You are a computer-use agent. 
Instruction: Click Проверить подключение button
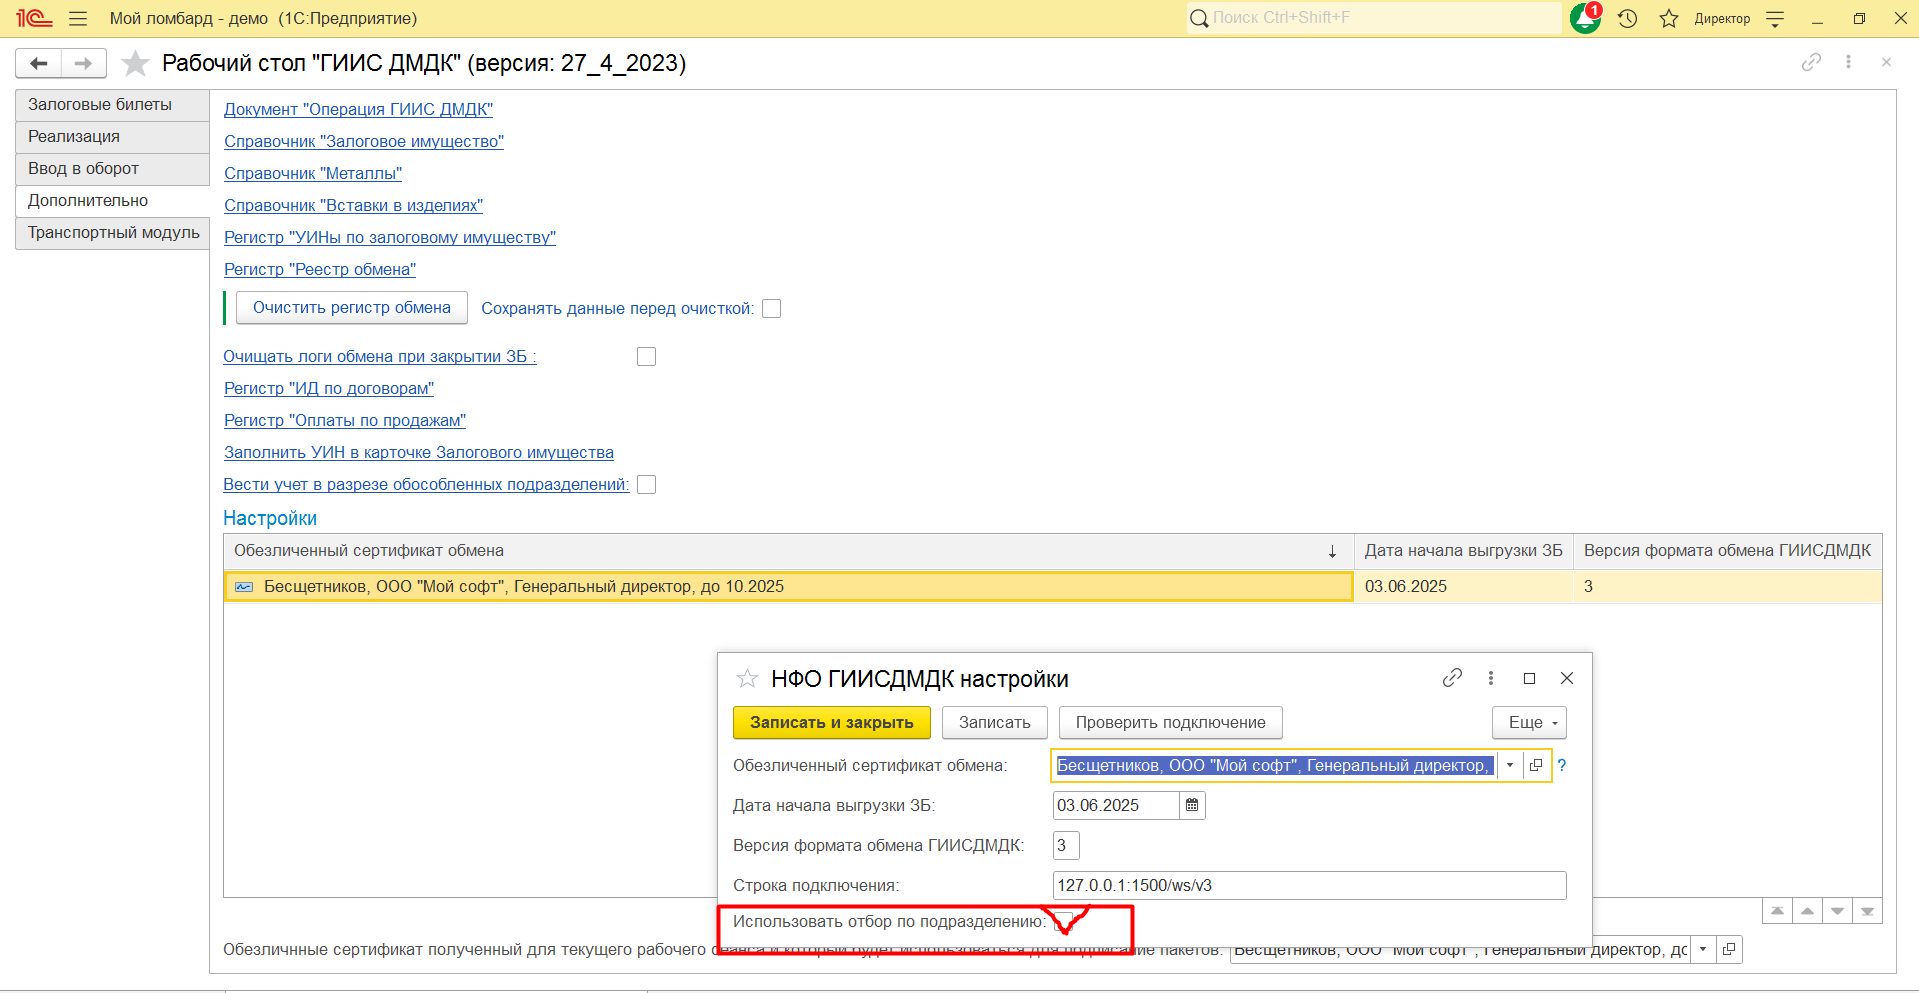pyautogui.click(x=1170, y=722)
